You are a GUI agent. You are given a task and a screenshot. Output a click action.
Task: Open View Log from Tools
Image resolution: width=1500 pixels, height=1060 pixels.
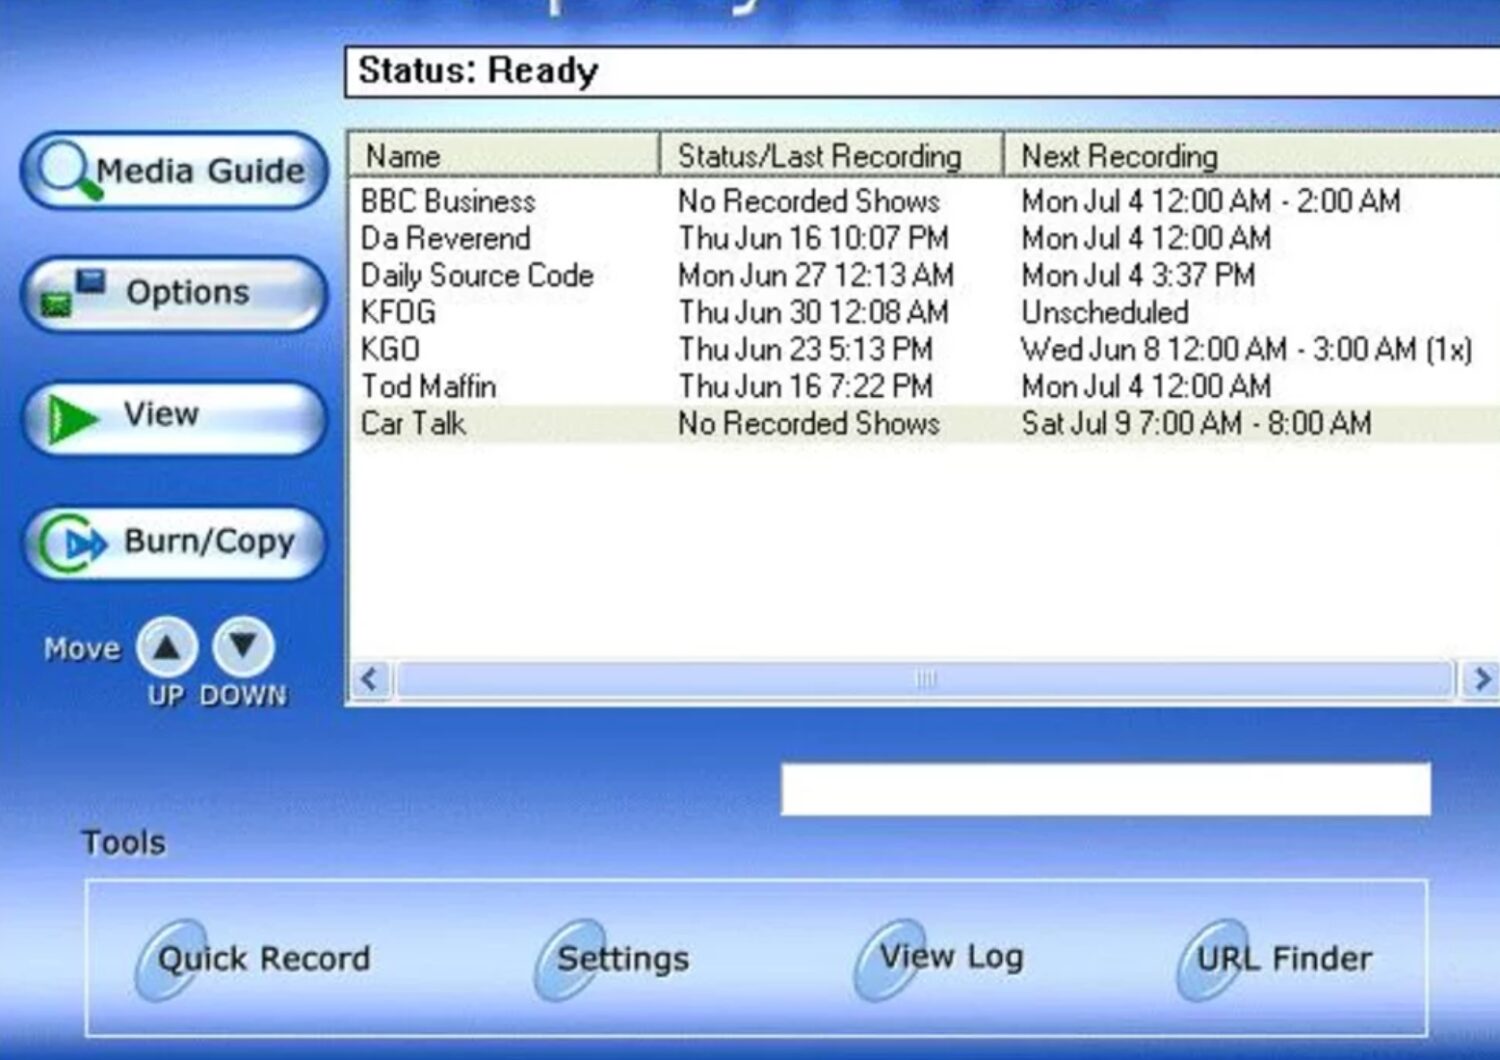(940, 957)
